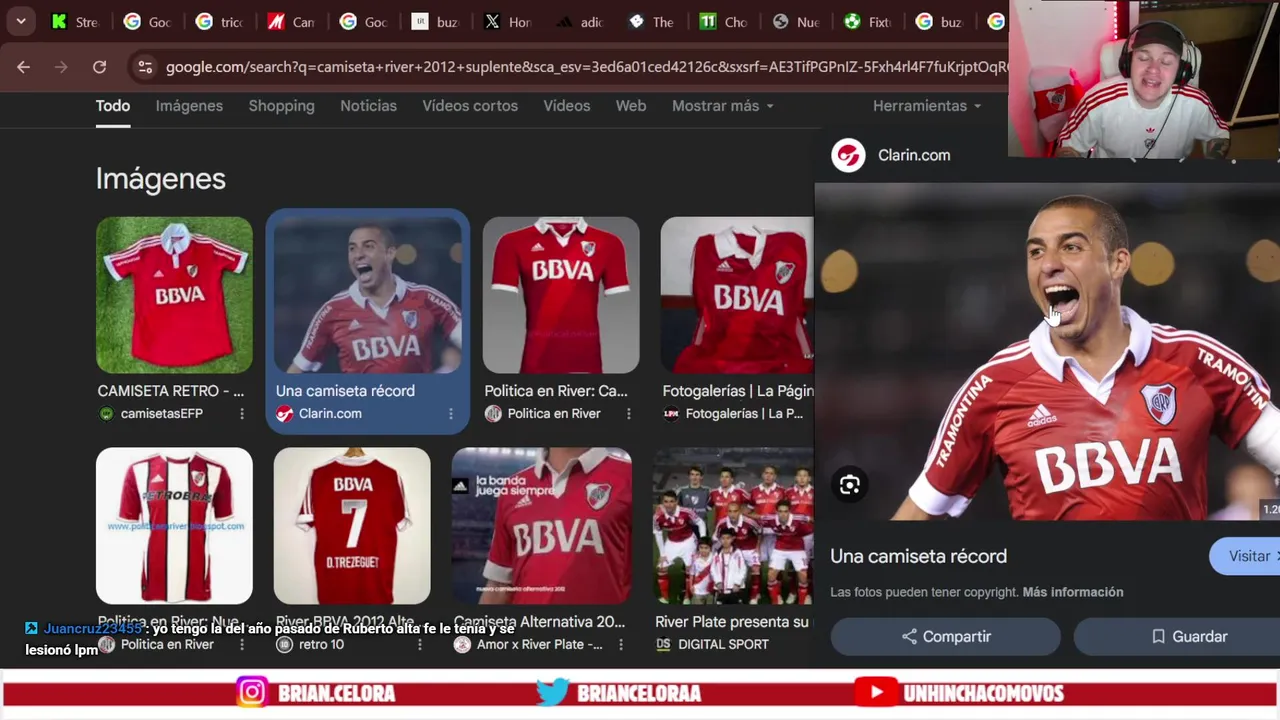
Task: Open the team photo 'River Plate presenta' thumbnail
Action: click(x=733, y=526)
